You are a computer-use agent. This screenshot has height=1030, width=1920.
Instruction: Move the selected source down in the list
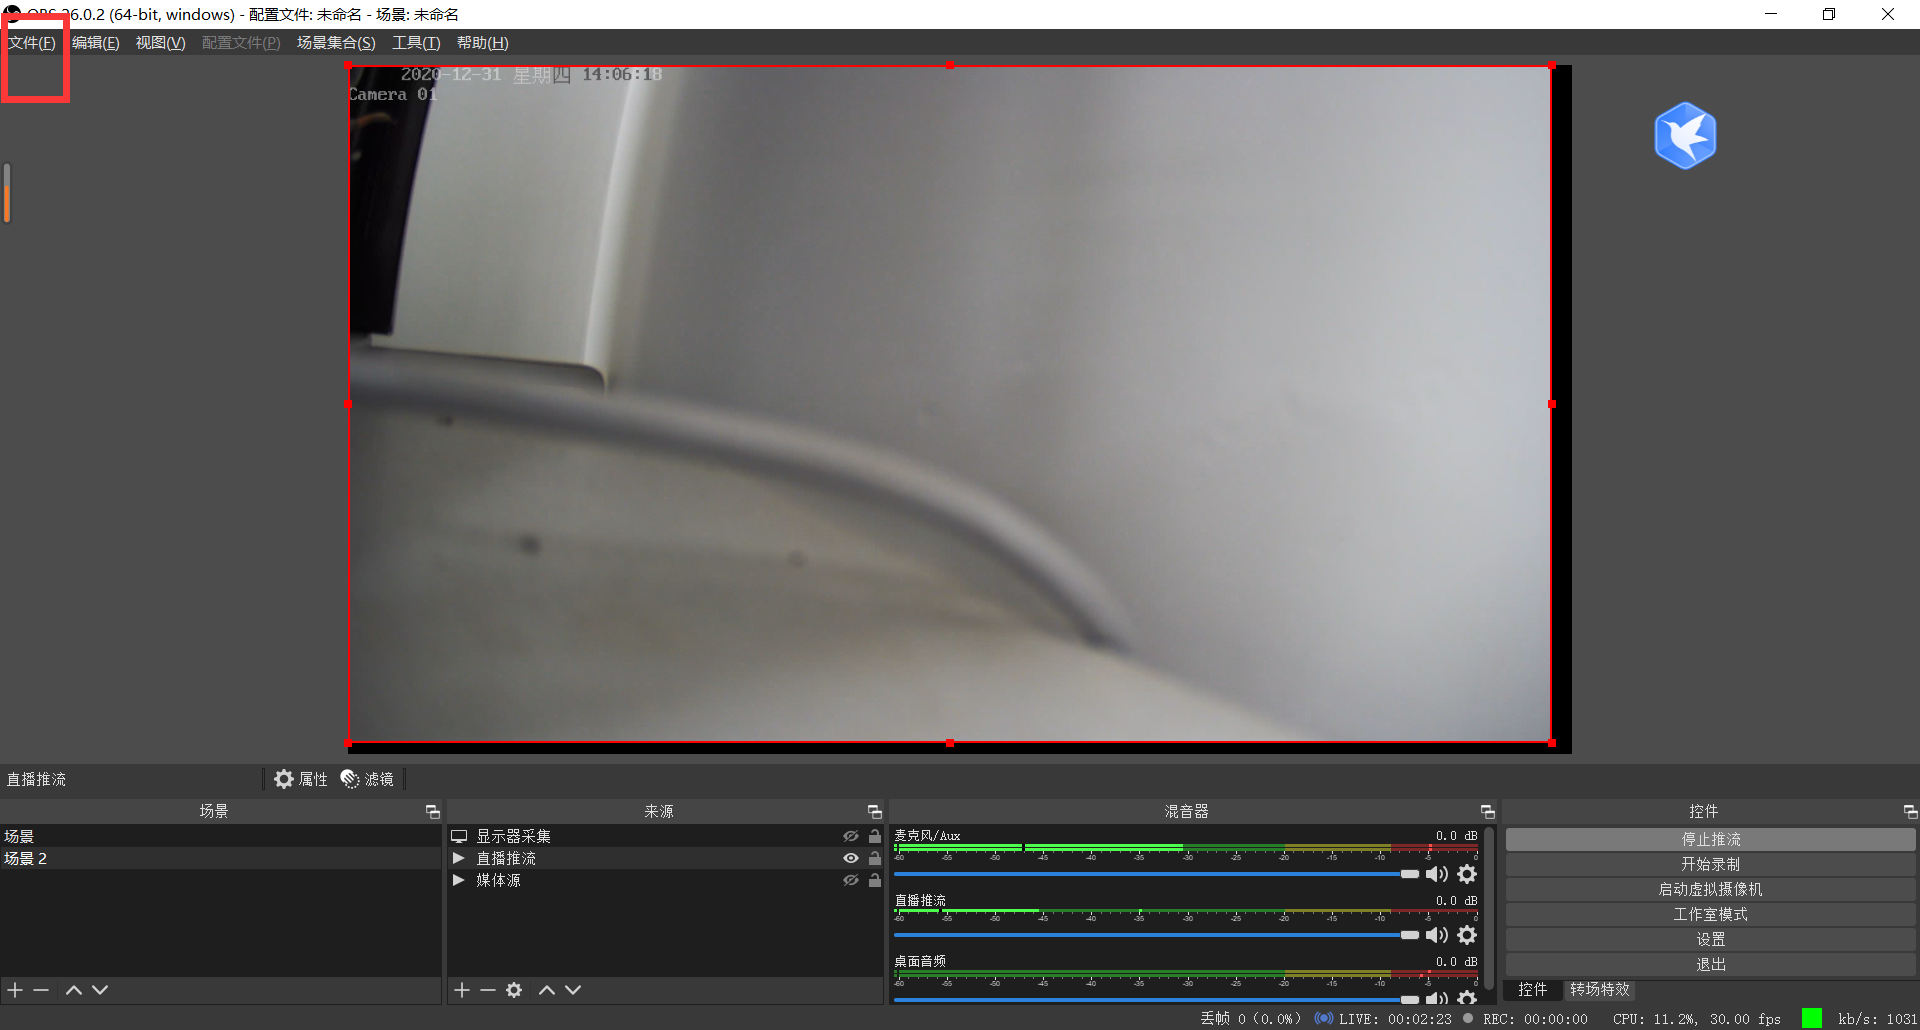573,990
